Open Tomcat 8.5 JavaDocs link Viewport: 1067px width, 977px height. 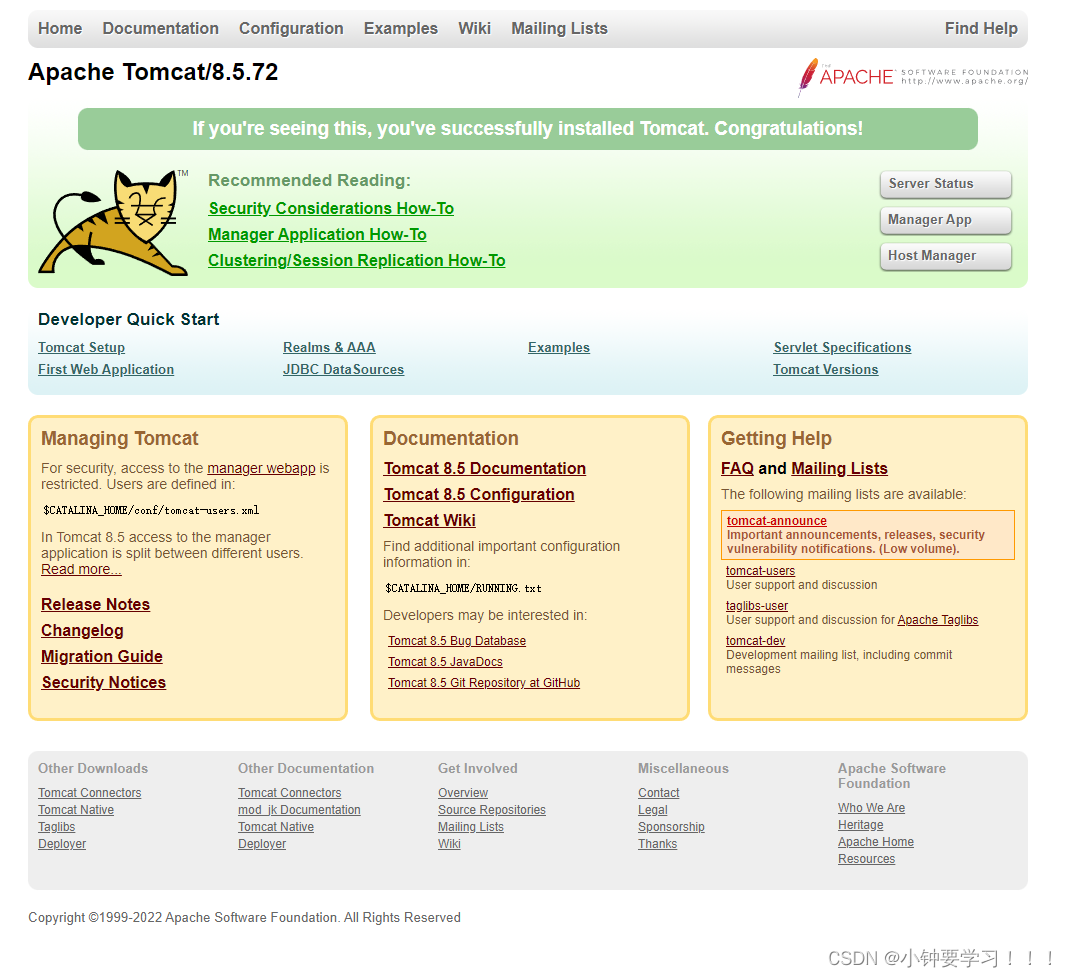[x=445, y=662]
